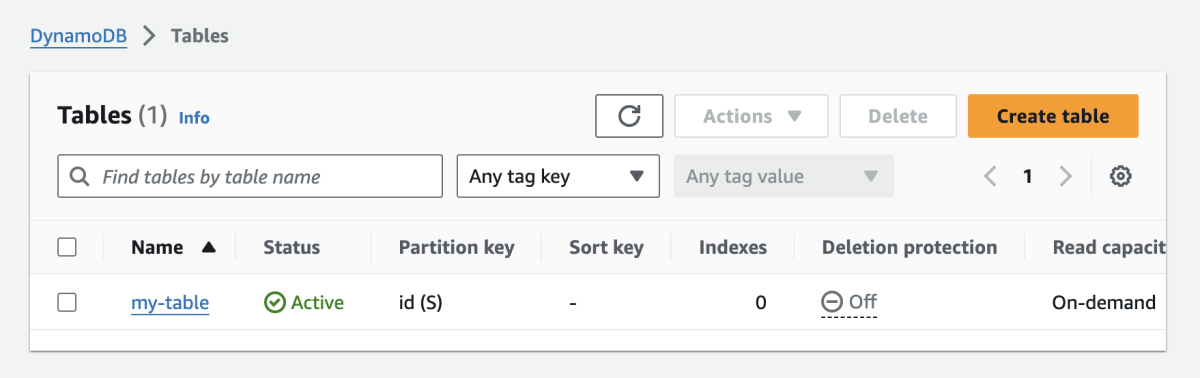Go to the previous page arrow
Image resolution: width=1200 pixels, height=378 pixels.
[990, 177]
